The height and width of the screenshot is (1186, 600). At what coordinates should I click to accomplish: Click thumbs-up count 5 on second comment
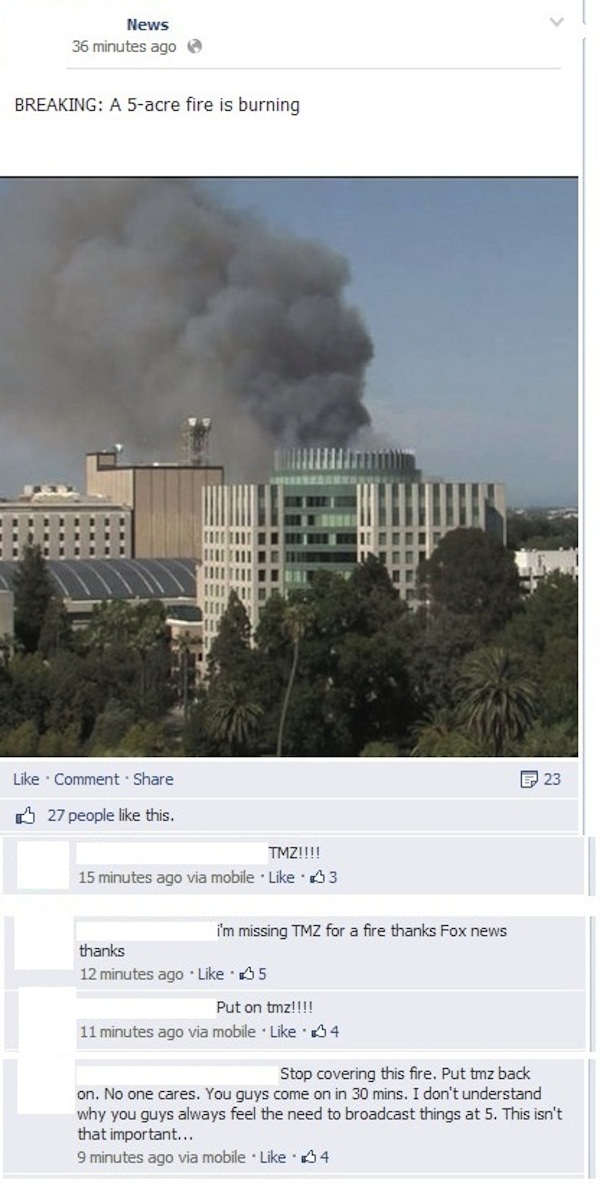[x=252, y=974]
